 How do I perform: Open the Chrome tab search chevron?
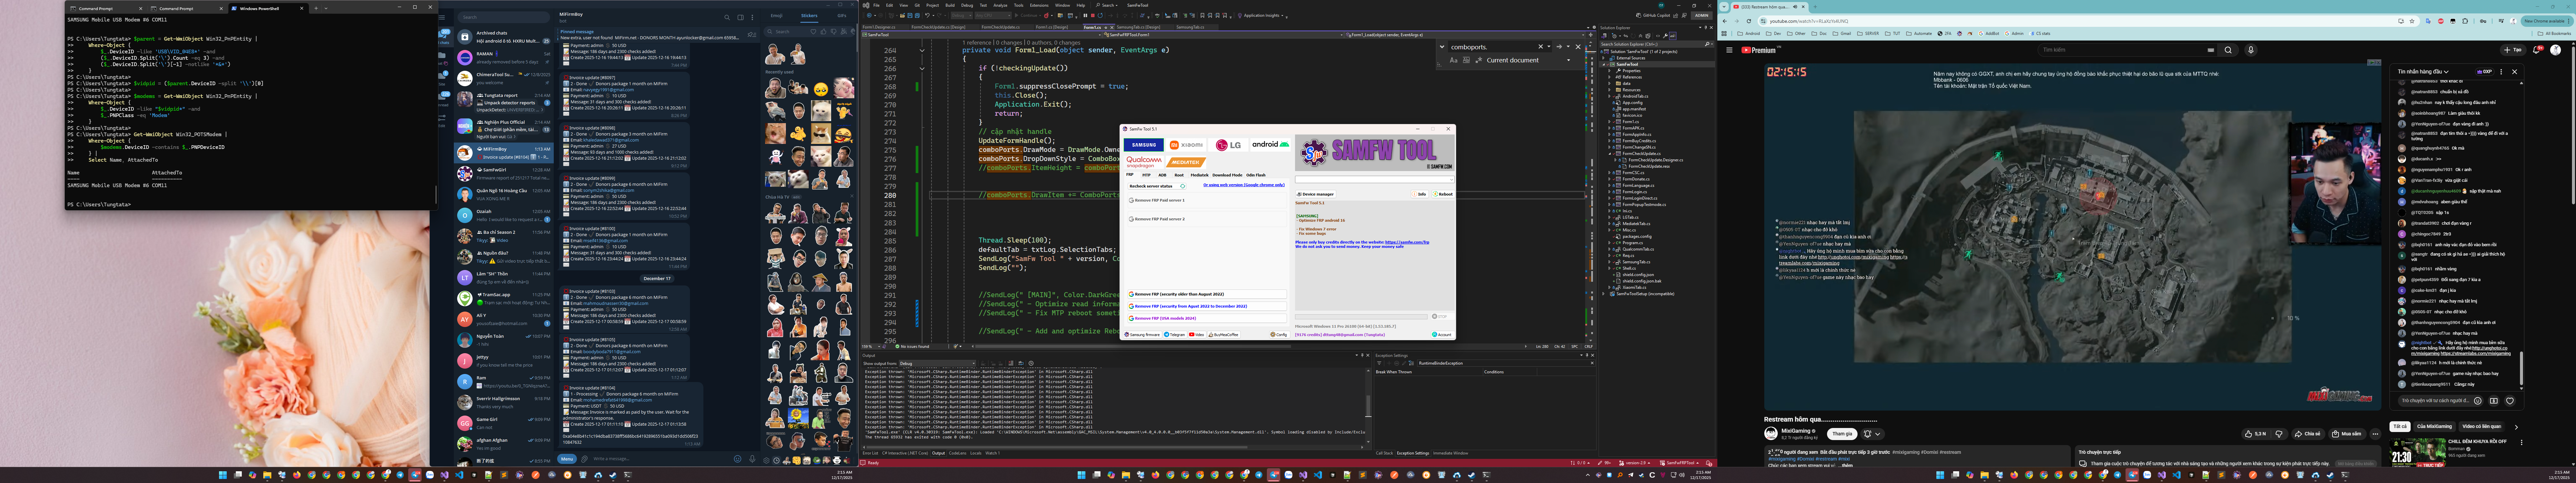(1724, 7)
